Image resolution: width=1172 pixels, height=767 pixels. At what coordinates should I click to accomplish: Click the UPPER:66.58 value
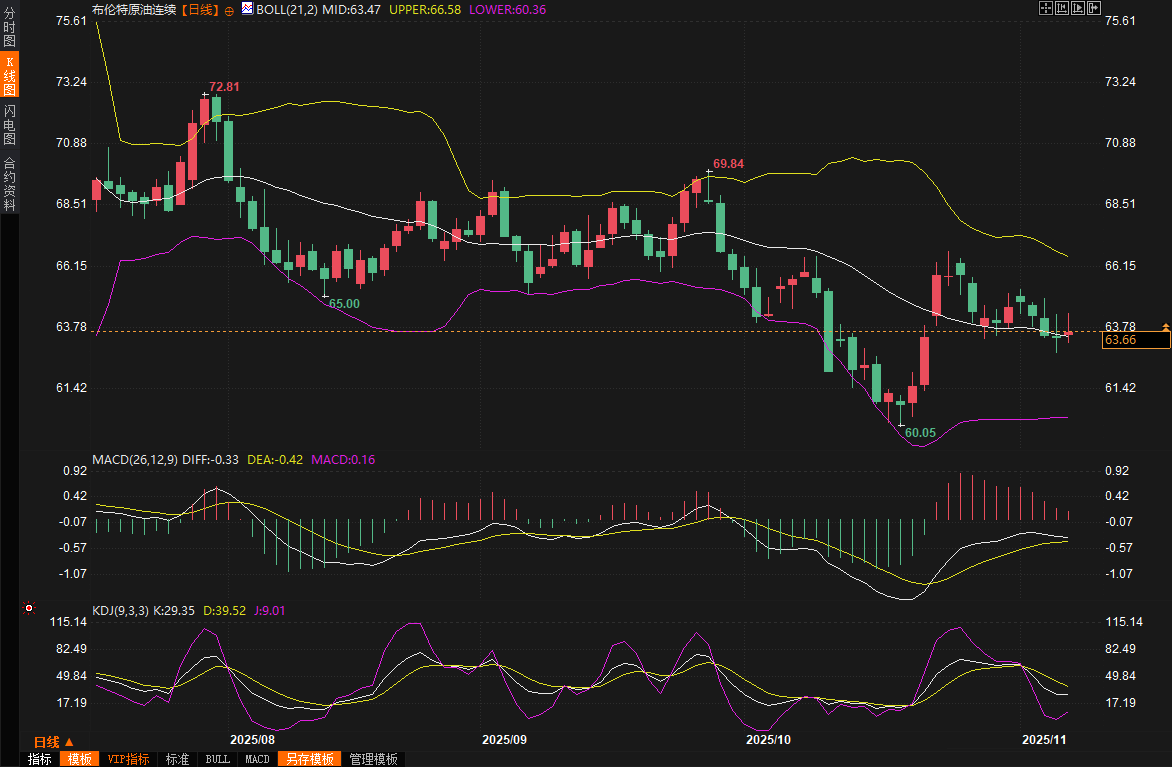pos(425,9)
